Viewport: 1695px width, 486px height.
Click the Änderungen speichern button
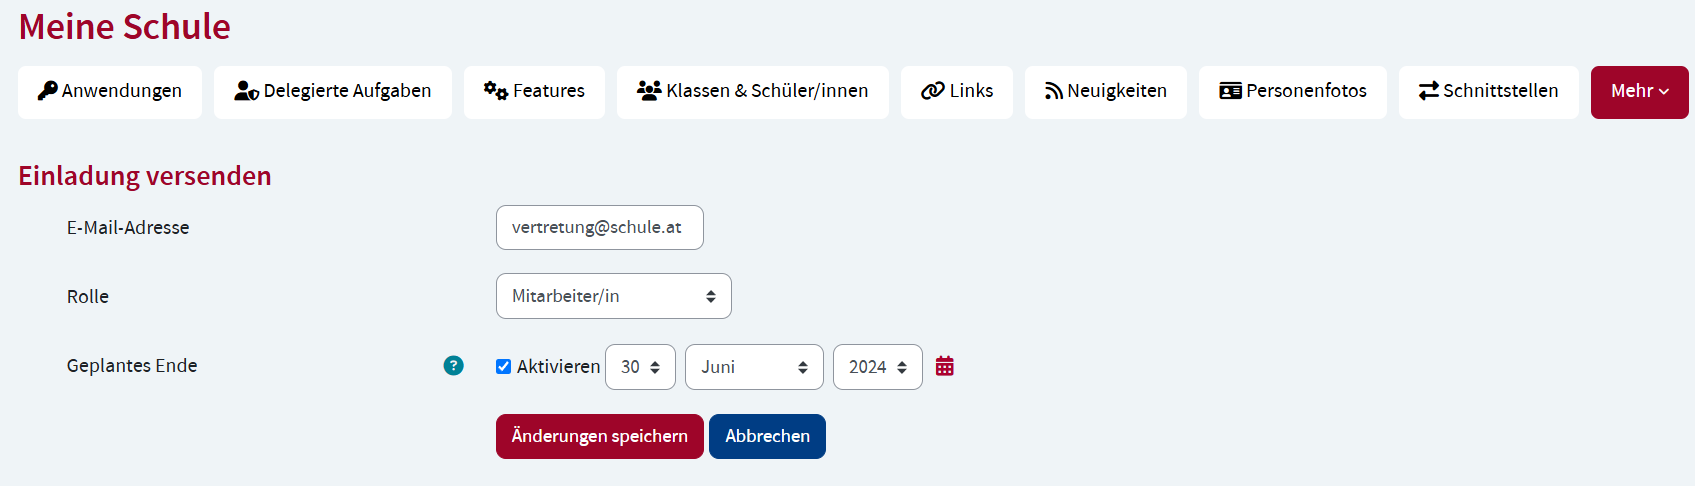600,436
